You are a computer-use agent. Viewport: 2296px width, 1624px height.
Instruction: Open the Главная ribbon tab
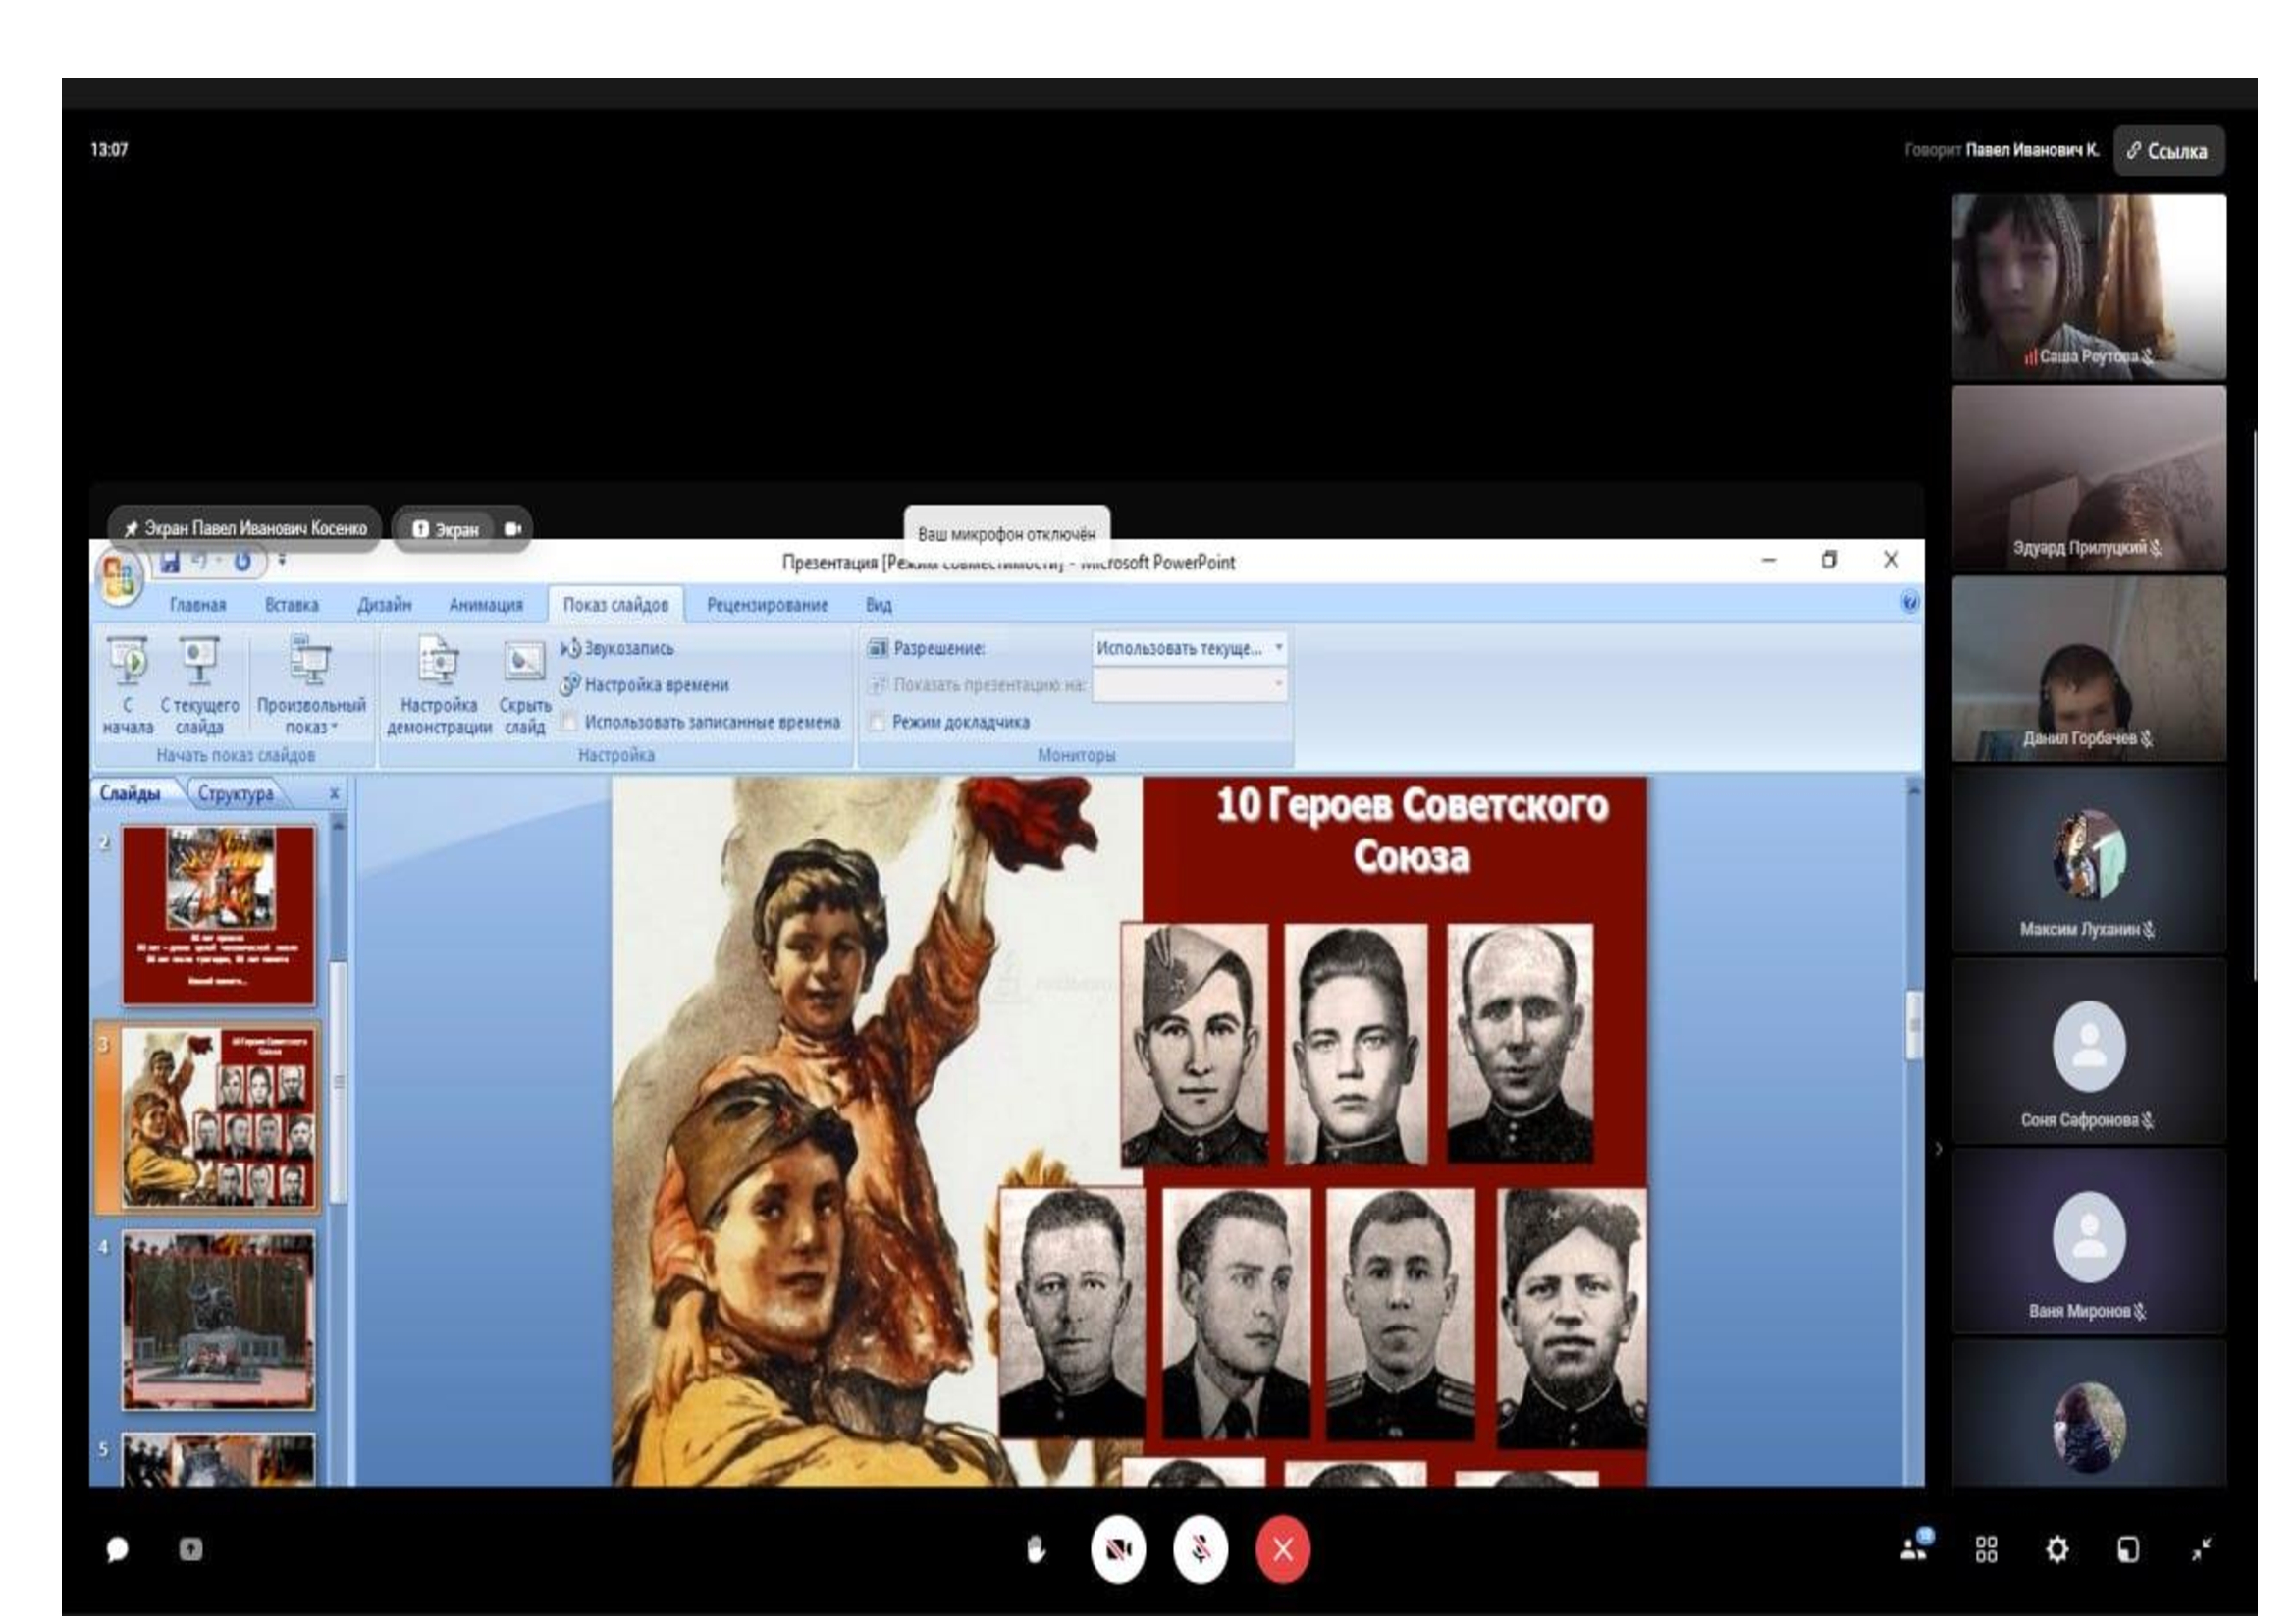(198, 605)
